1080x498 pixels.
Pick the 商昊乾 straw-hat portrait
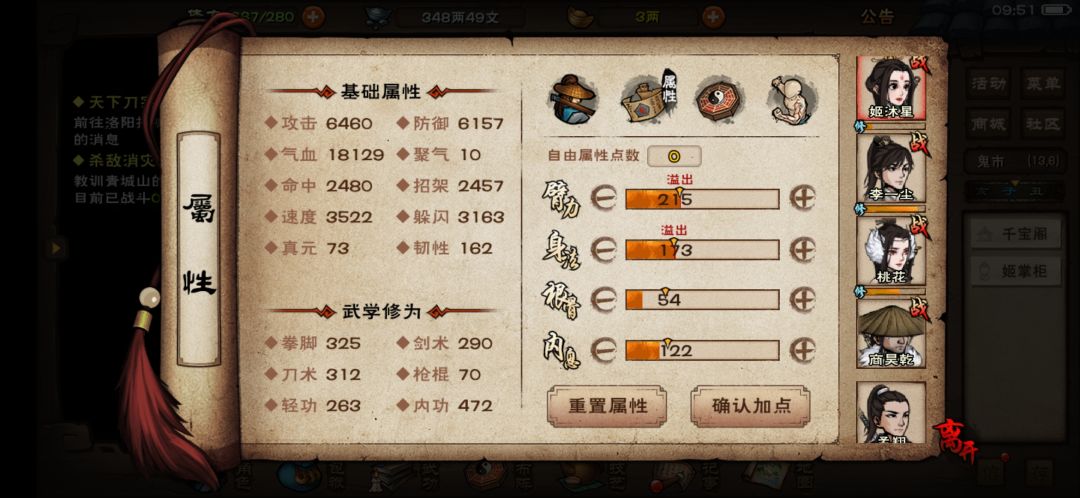[891, 333]
